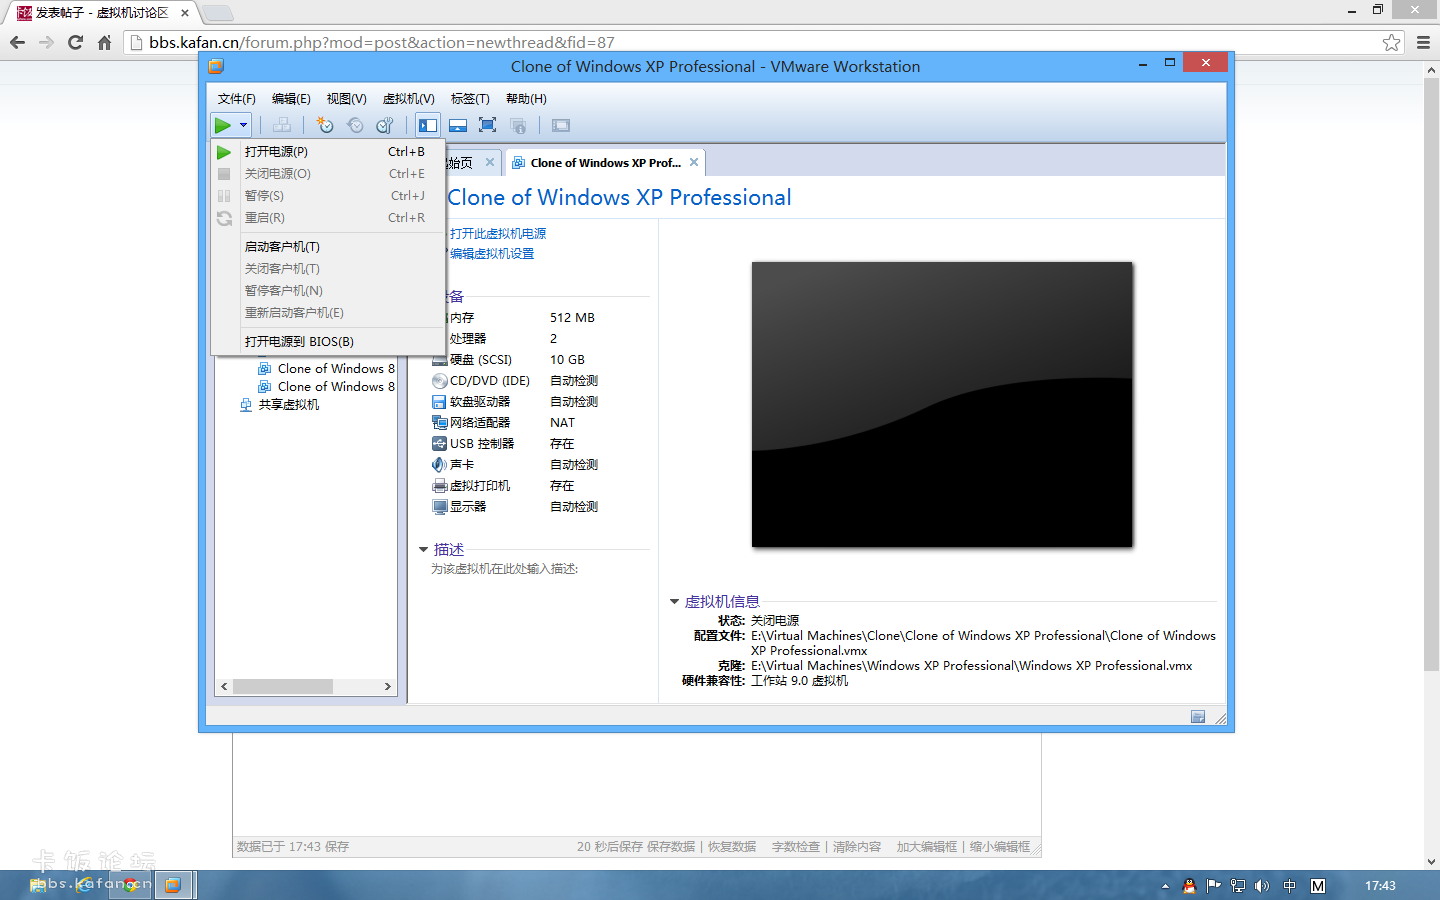Screen dimensions: 1440x900
Task: Click the green power-on play button in toolbar
Action: pos(223,125)
